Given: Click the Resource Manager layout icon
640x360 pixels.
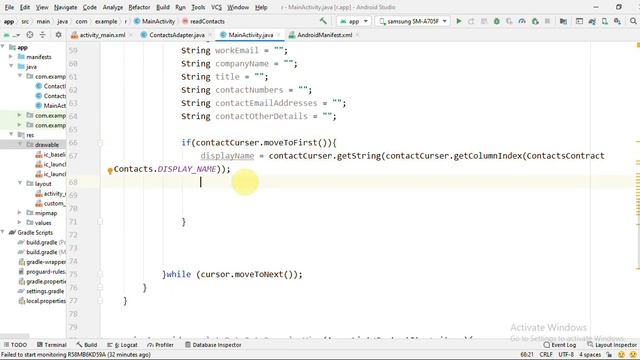Looking at the screenshot, I should (579, 21).
